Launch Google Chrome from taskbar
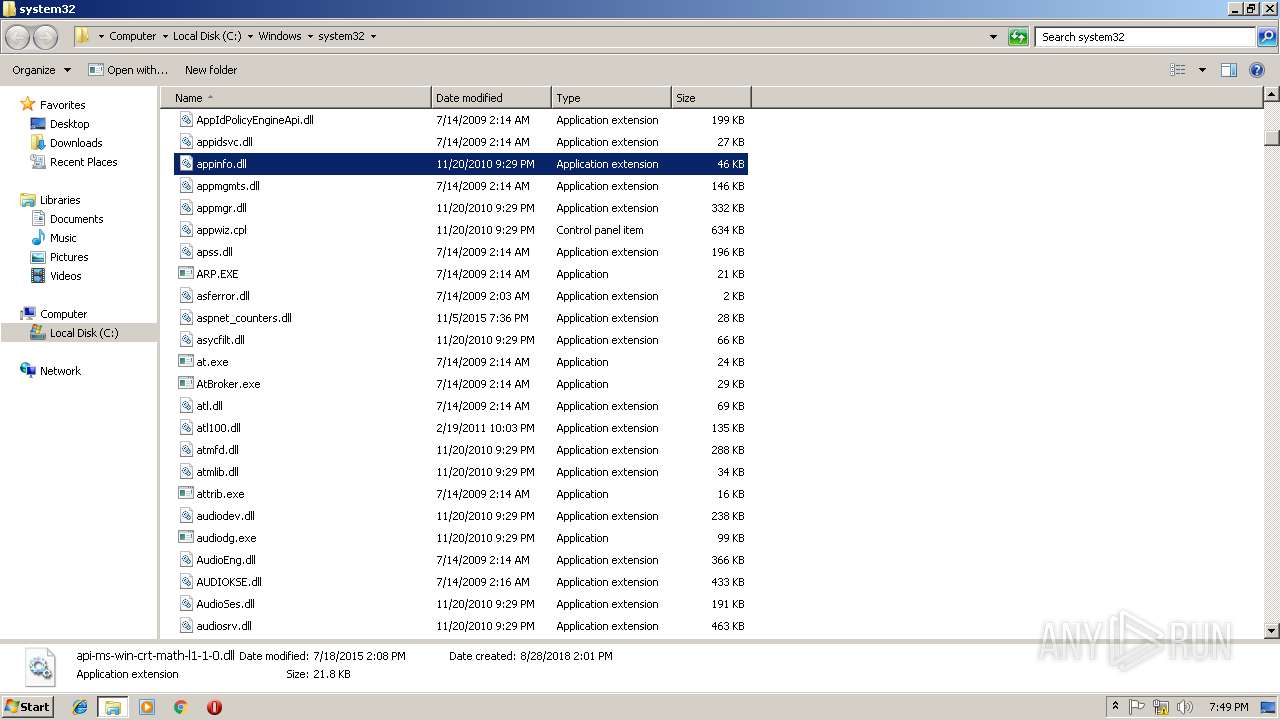1280x720 pixels. [180, 707]
